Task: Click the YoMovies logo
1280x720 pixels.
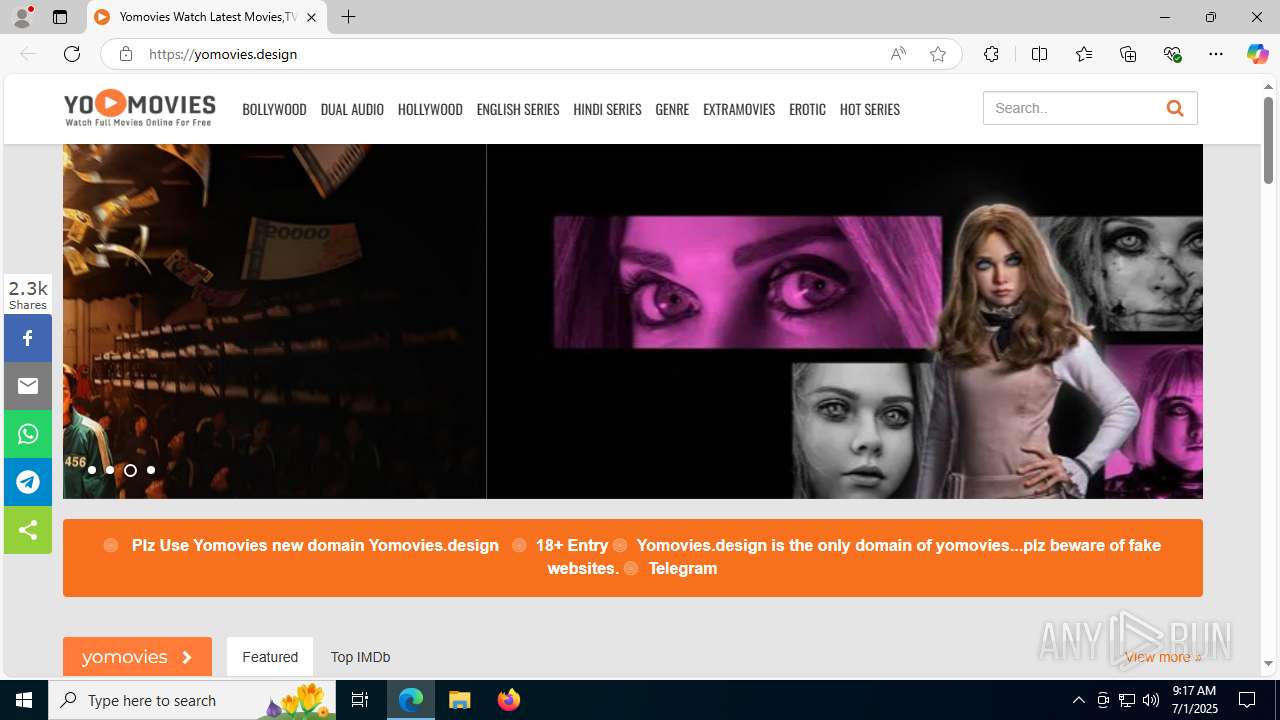Action: (139, 108)
